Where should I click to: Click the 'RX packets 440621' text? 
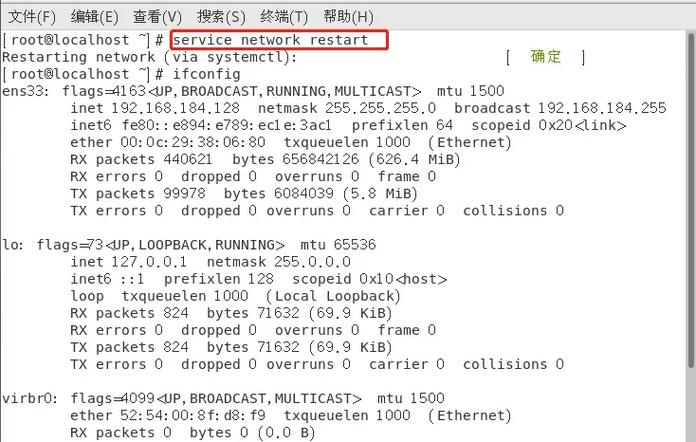(141, 159)
